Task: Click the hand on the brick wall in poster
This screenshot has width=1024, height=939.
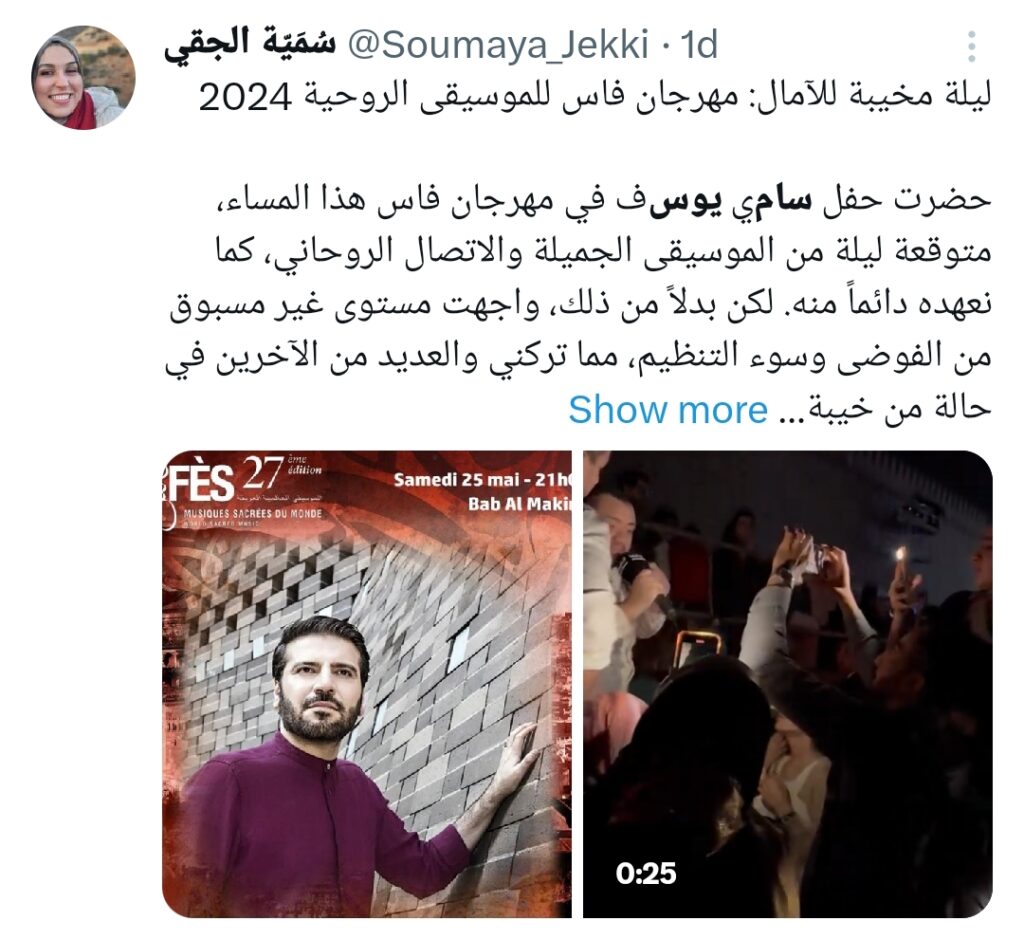Action: coord(516,759)
